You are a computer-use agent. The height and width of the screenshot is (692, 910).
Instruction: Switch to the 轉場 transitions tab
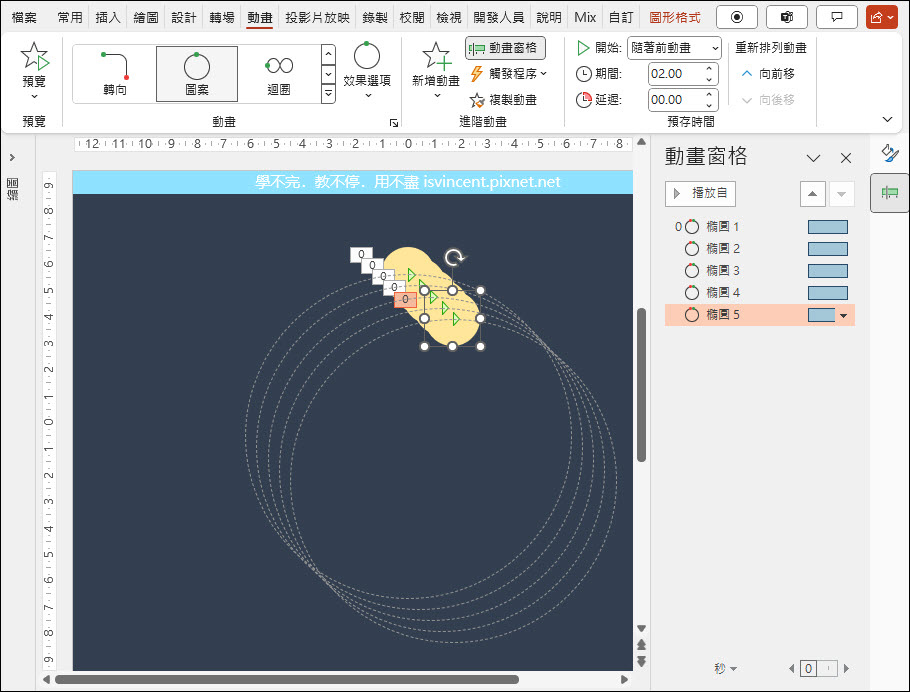pyautogui.click(x=222, y=17)
